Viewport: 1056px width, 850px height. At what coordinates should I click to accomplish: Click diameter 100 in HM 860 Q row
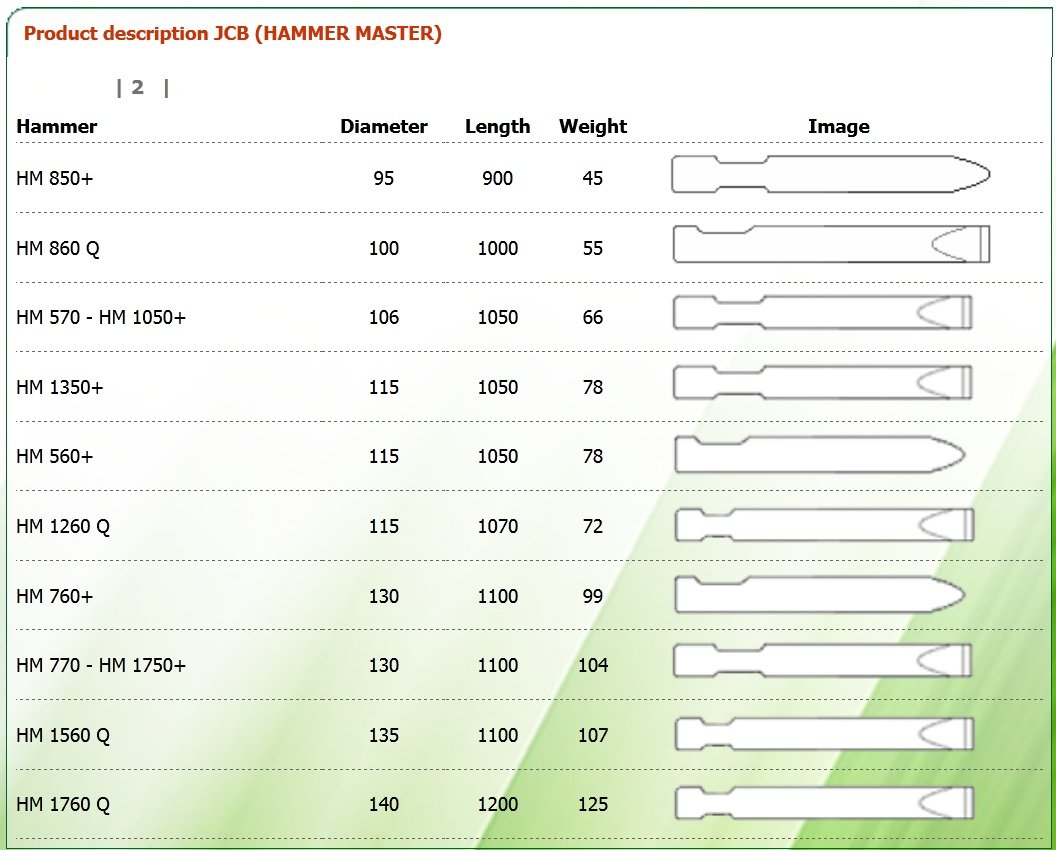[x=384, y=248]
